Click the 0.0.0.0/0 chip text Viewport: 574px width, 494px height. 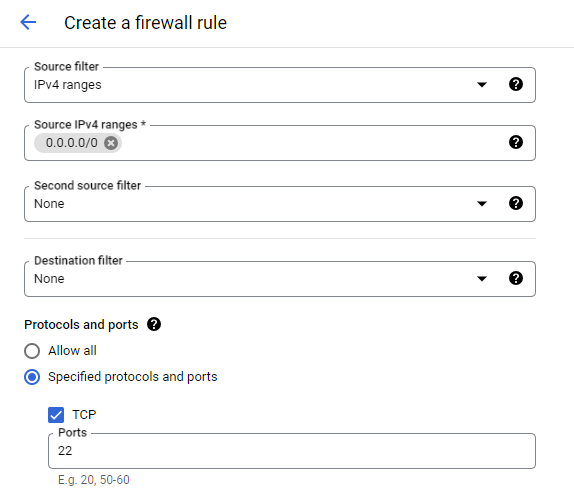pyautogui.click(x=72, y=143)
